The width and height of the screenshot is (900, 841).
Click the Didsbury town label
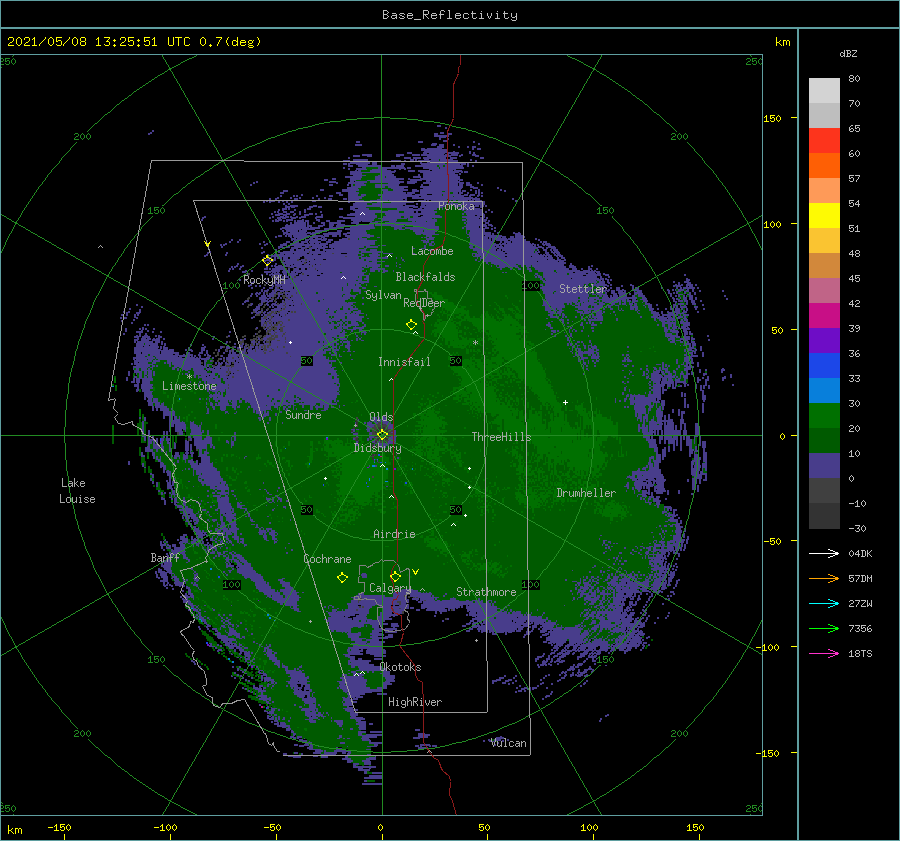[377, 448]
